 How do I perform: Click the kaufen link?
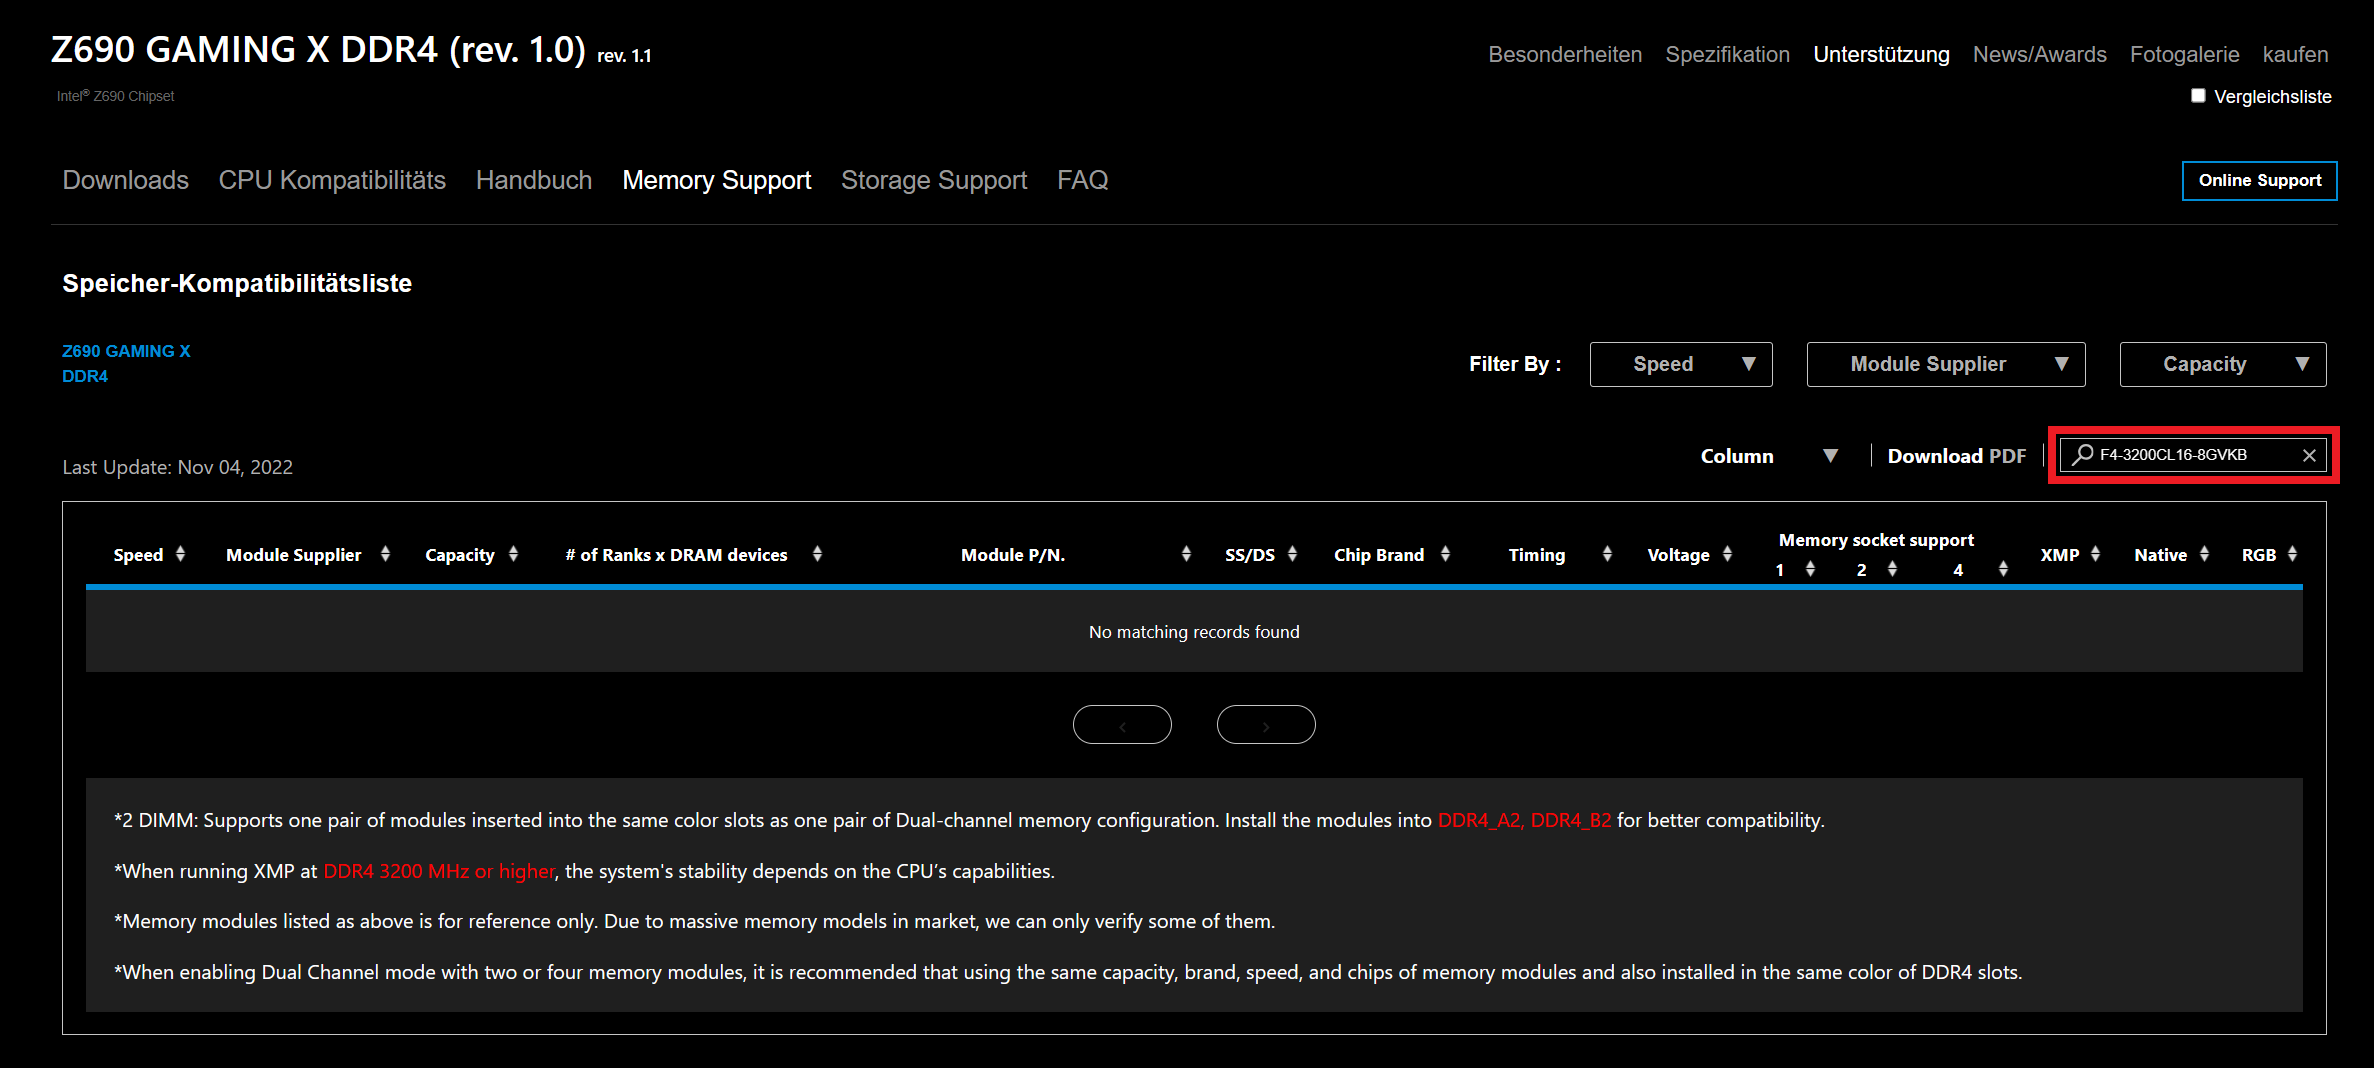[2296, 54]
